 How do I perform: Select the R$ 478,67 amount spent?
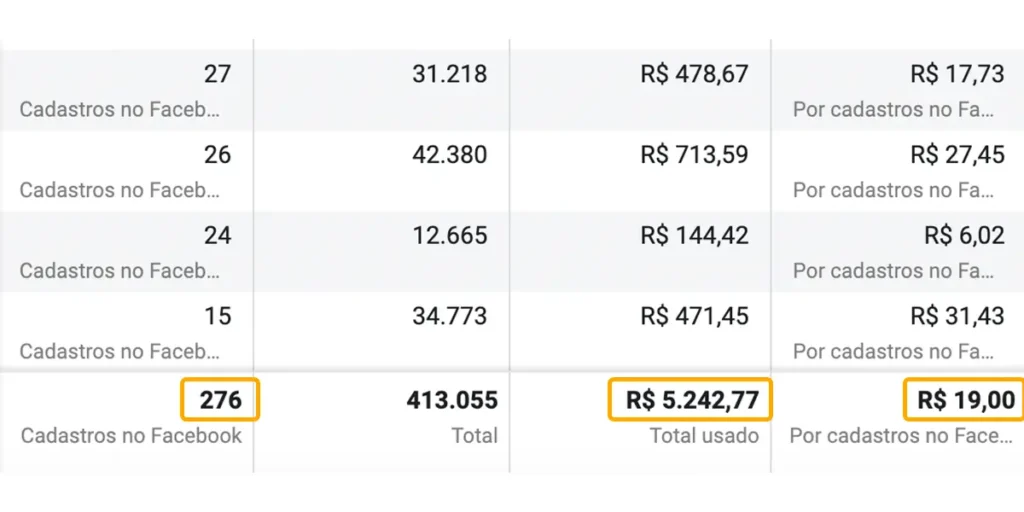(694, 74)
